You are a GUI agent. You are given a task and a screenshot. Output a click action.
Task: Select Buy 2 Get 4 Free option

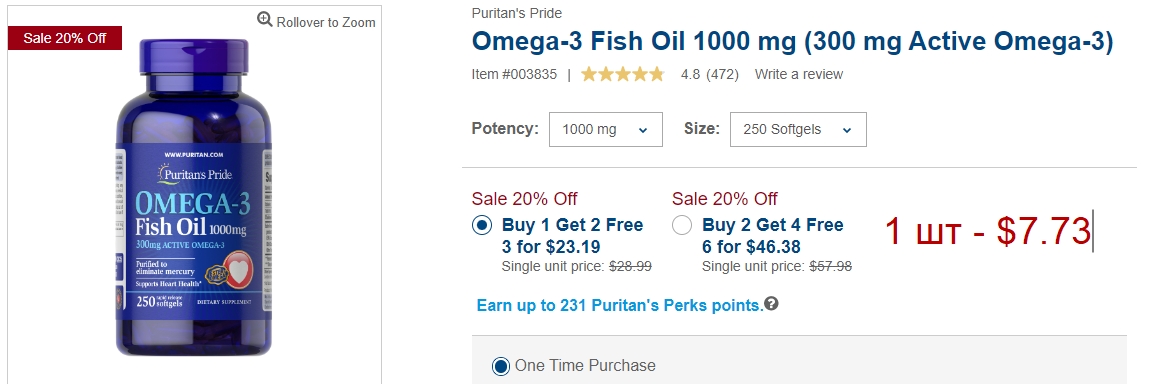[x=682, y=225]
